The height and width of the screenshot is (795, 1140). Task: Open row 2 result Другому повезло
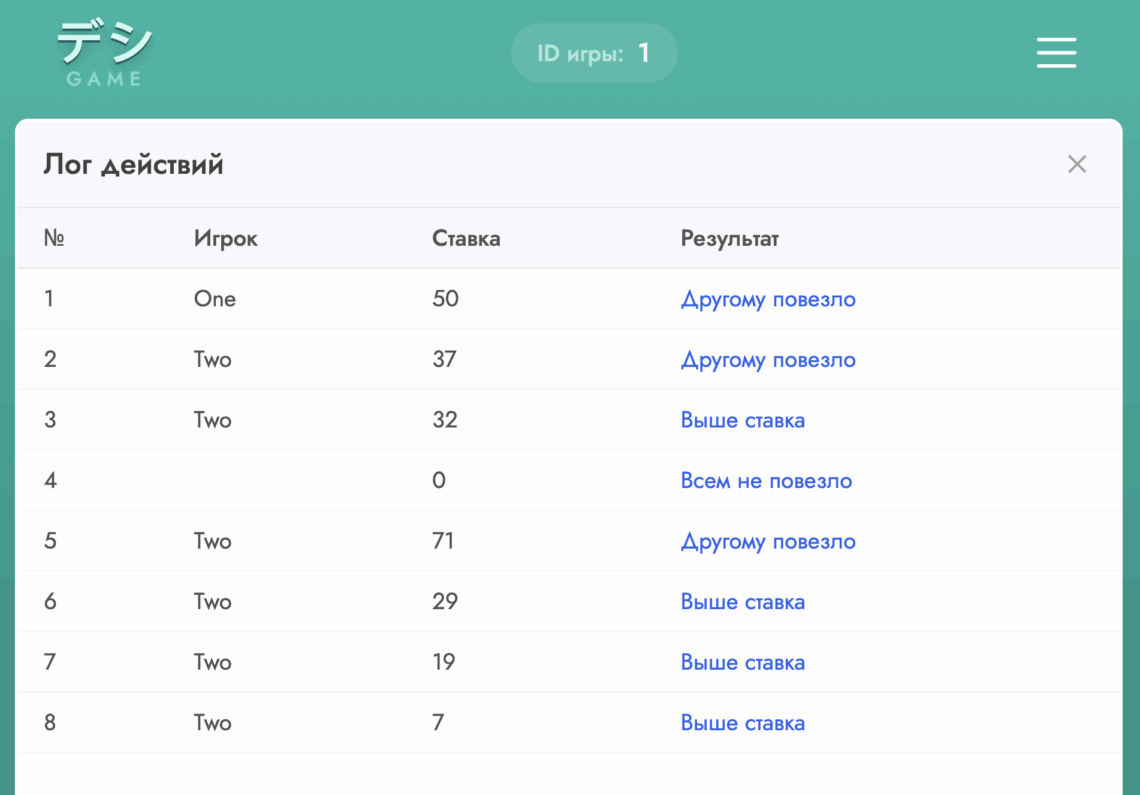pos(767,360)
